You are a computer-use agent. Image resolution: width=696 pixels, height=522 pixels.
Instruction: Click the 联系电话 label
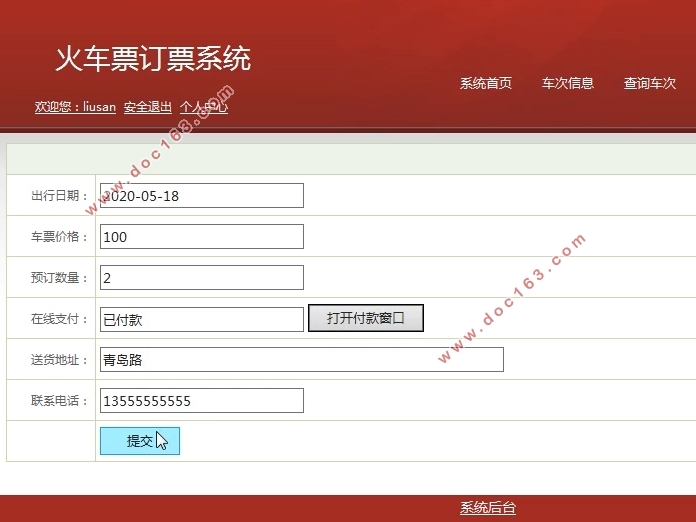tap(59, 401)
